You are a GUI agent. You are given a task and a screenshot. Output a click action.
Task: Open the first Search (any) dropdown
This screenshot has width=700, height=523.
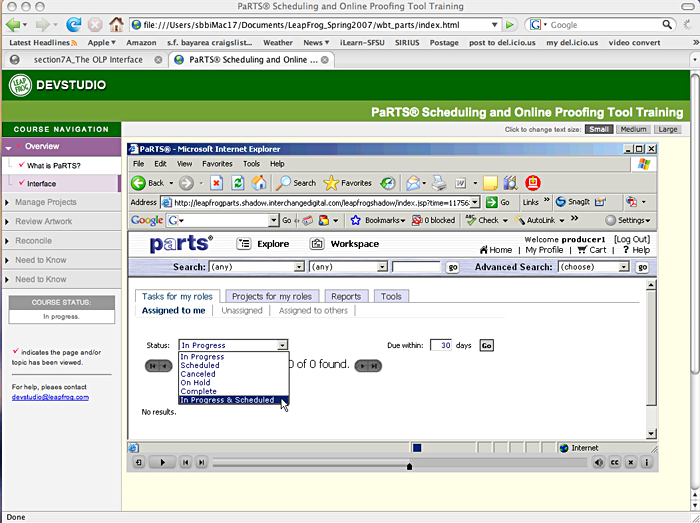pyautogui.click(x=299, y=267)
